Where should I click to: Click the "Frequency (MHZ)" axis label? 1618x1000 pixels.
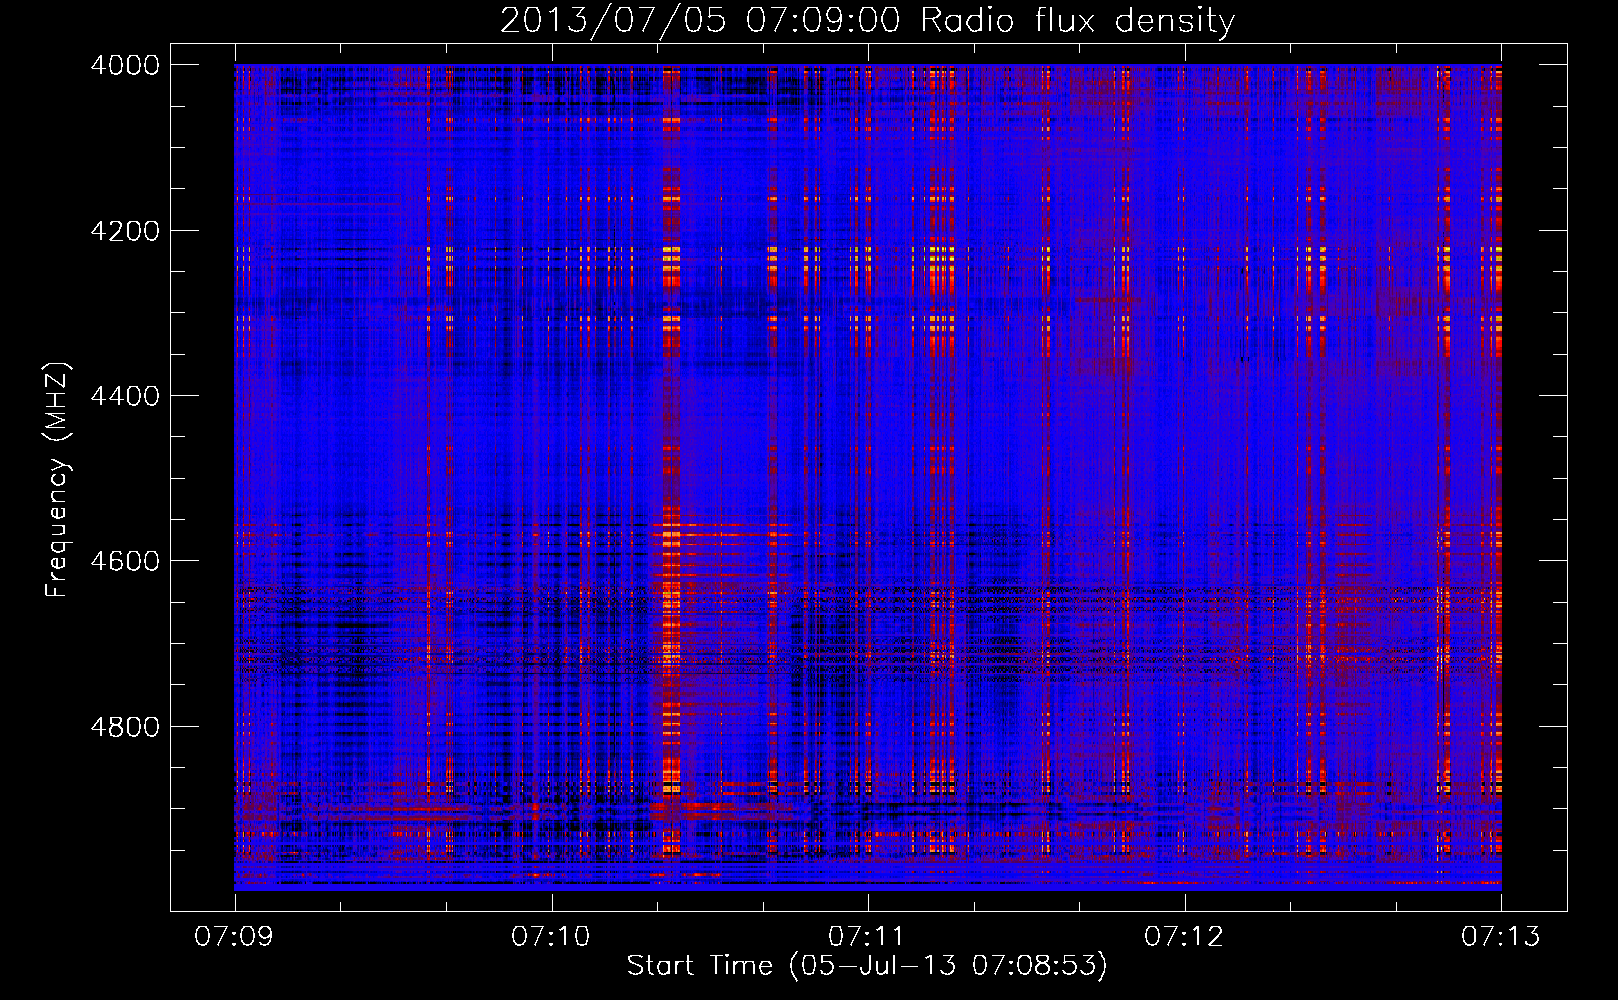(x=57, y=479)
